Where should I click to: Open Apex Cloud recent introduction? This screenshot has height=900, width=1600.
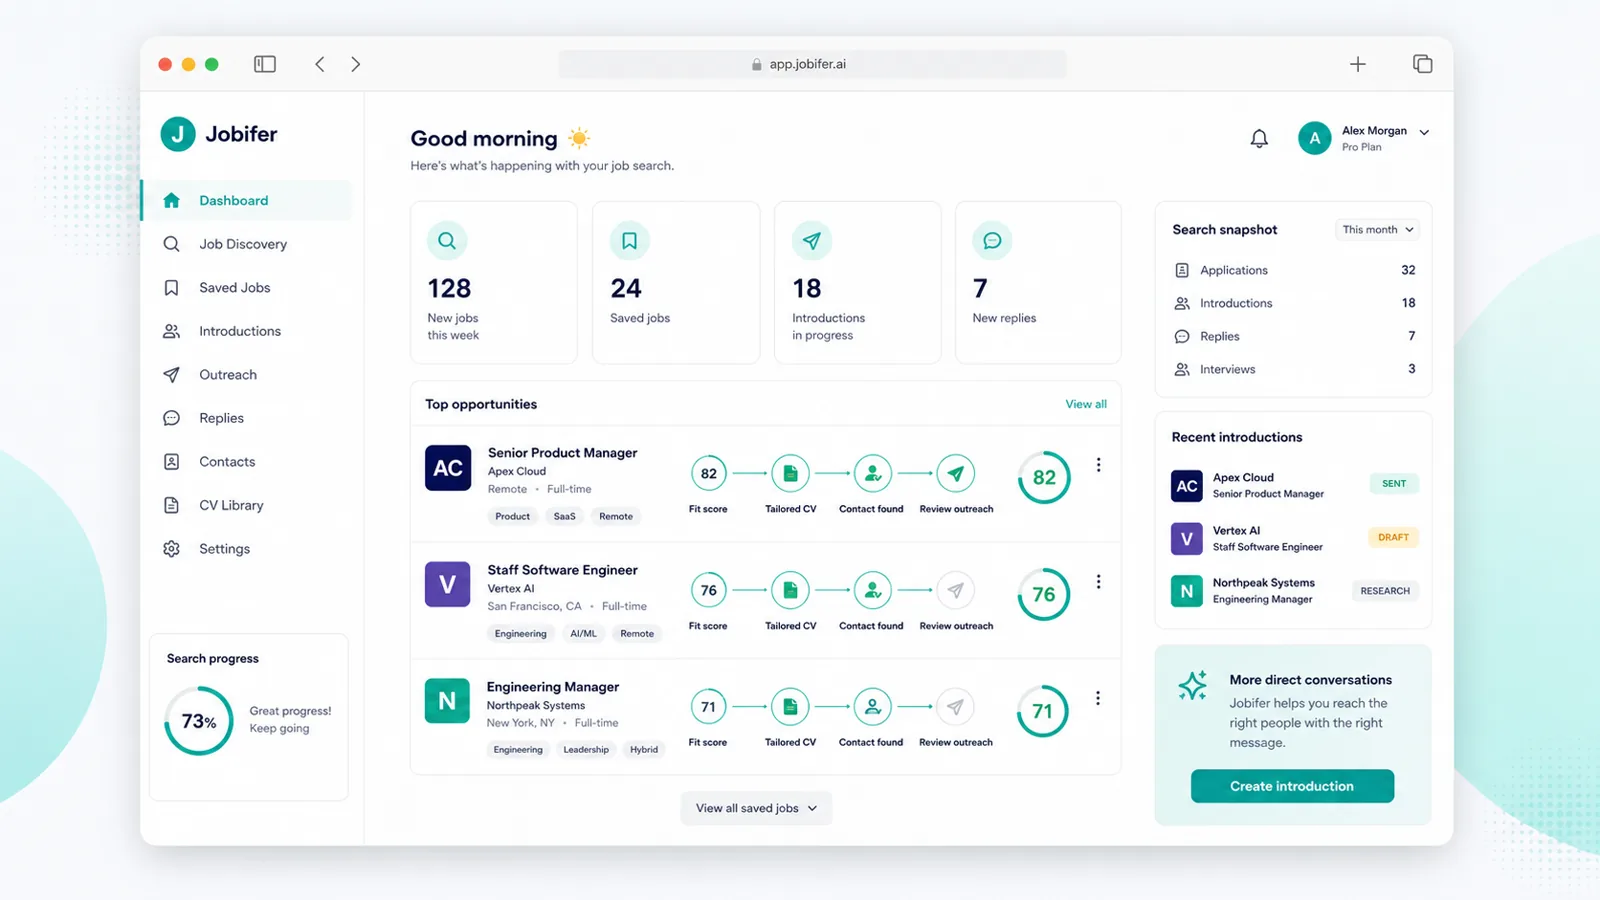[x=1294, y=485]
